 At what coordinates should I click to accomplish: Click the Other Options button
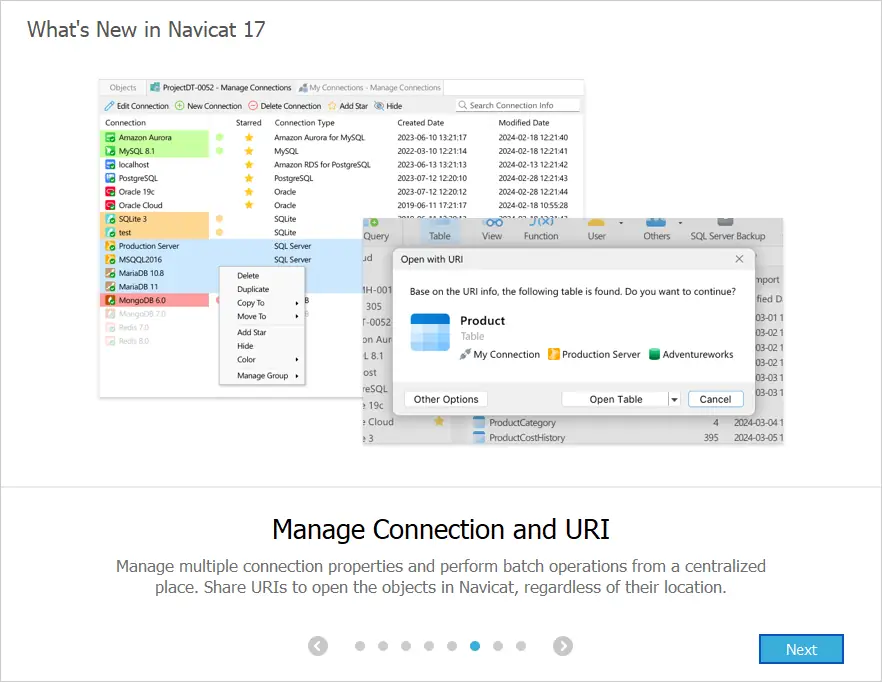click(446, 399)
